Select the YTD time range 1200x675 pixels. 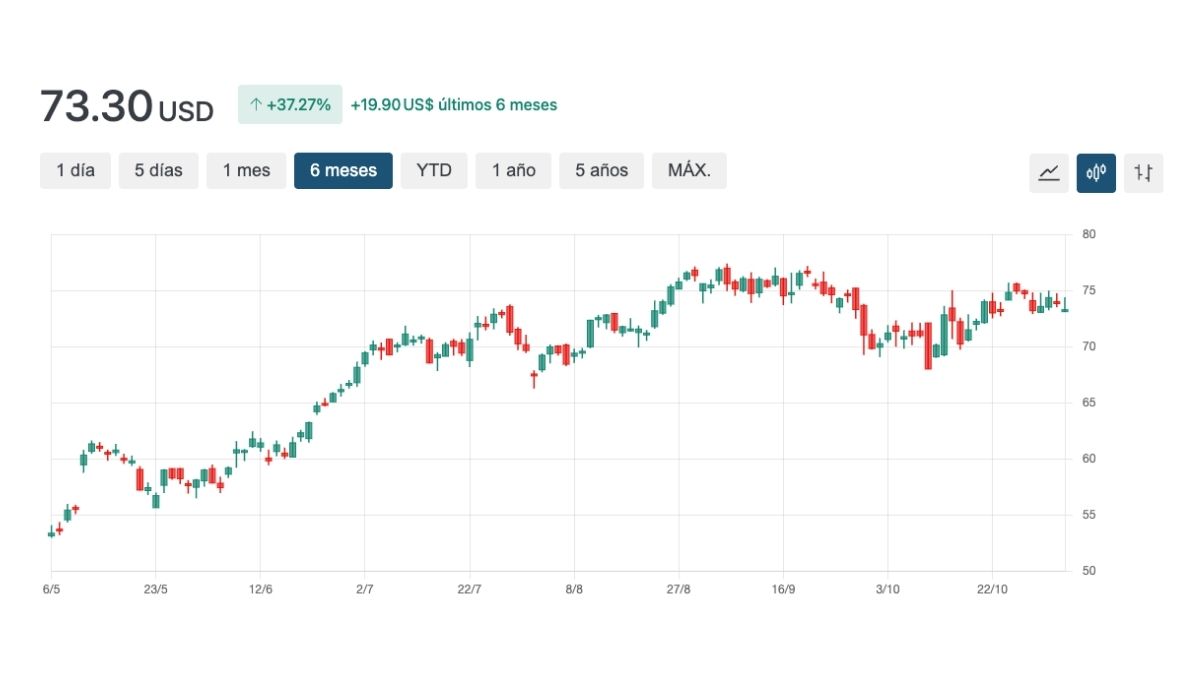tap(434, 170)
